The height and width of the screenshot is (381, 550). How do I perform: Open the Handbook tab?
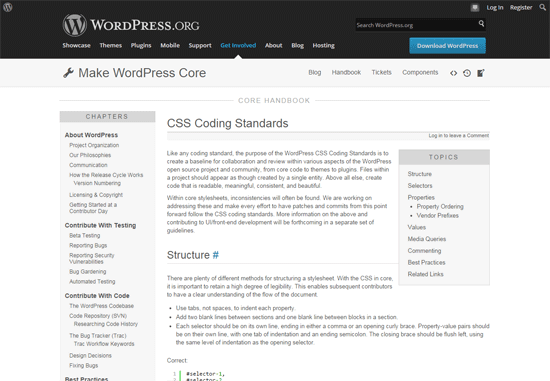click(346, 72)
